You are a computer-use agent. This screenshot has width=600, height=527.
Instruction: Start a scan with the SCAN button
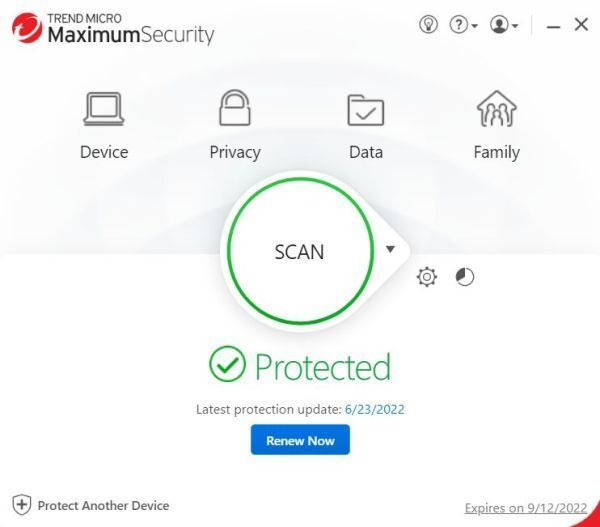[x=299, y=252]
